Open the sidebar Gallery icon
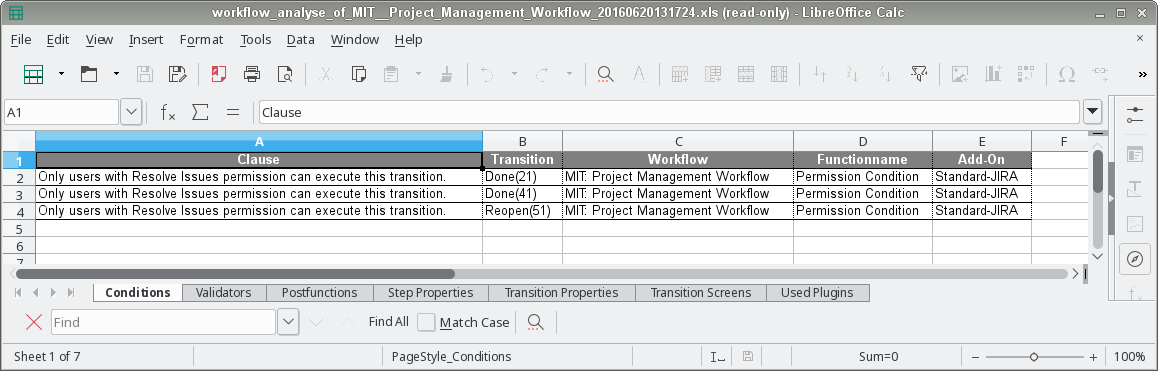Viewport: 1158px width, 371px height. click(x=1135, y=224)
